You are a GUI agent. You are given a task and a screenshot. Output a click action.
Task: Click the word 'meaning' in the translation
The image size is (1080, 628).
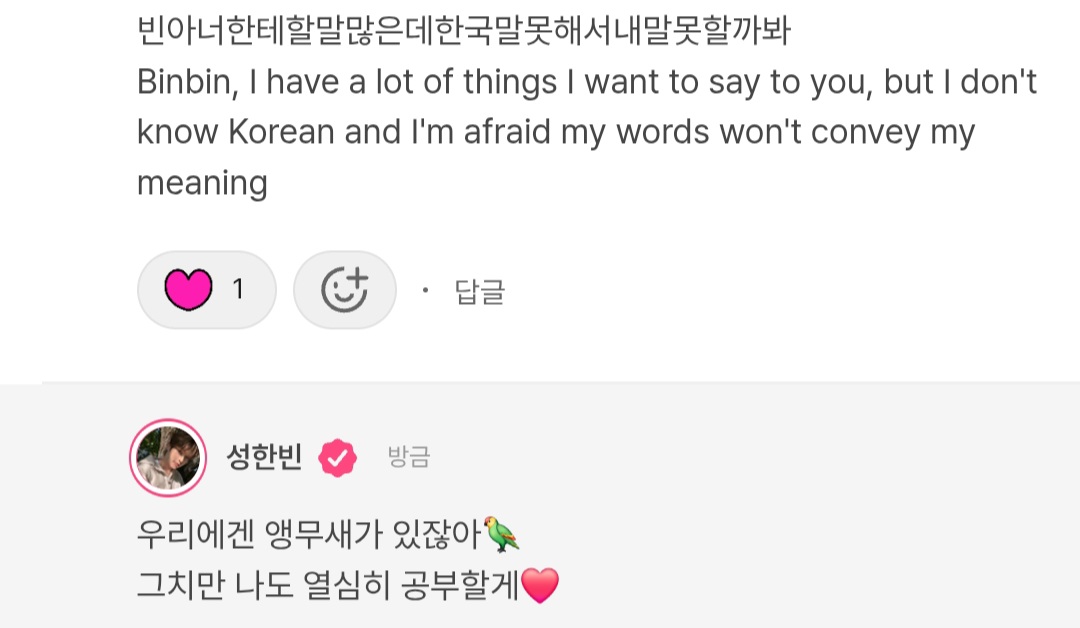point(202,182)
